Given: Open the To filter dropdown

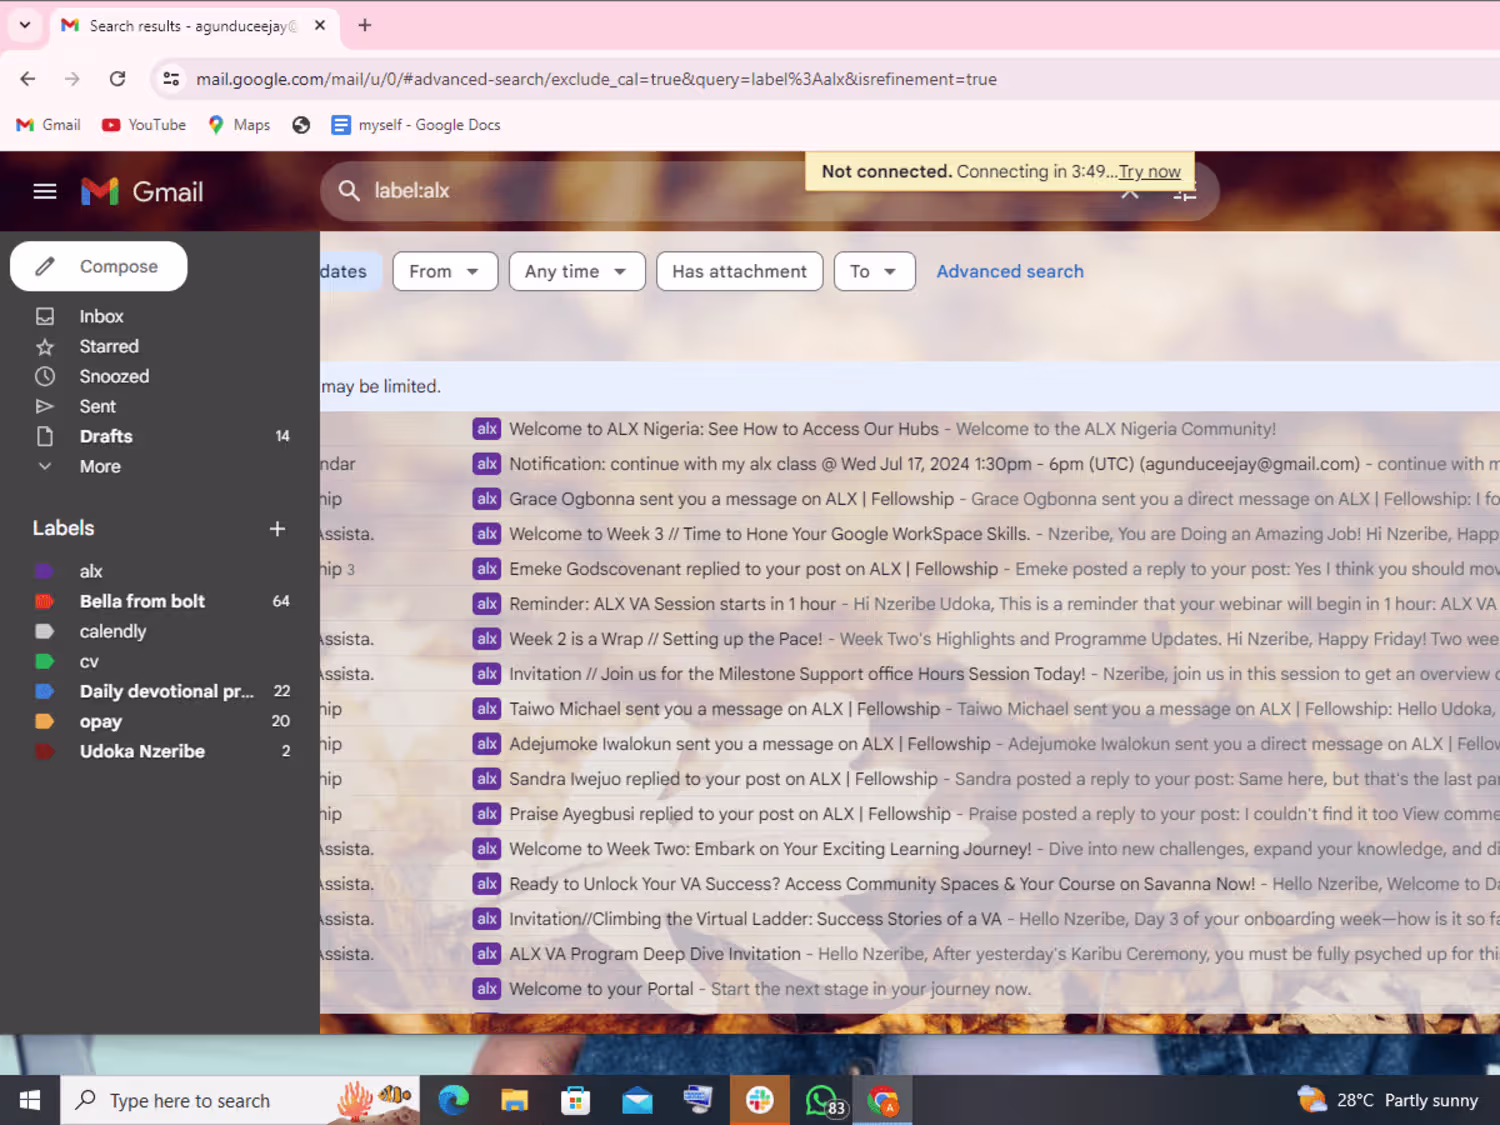Looking at the screenshot, I should coord(874,271).
